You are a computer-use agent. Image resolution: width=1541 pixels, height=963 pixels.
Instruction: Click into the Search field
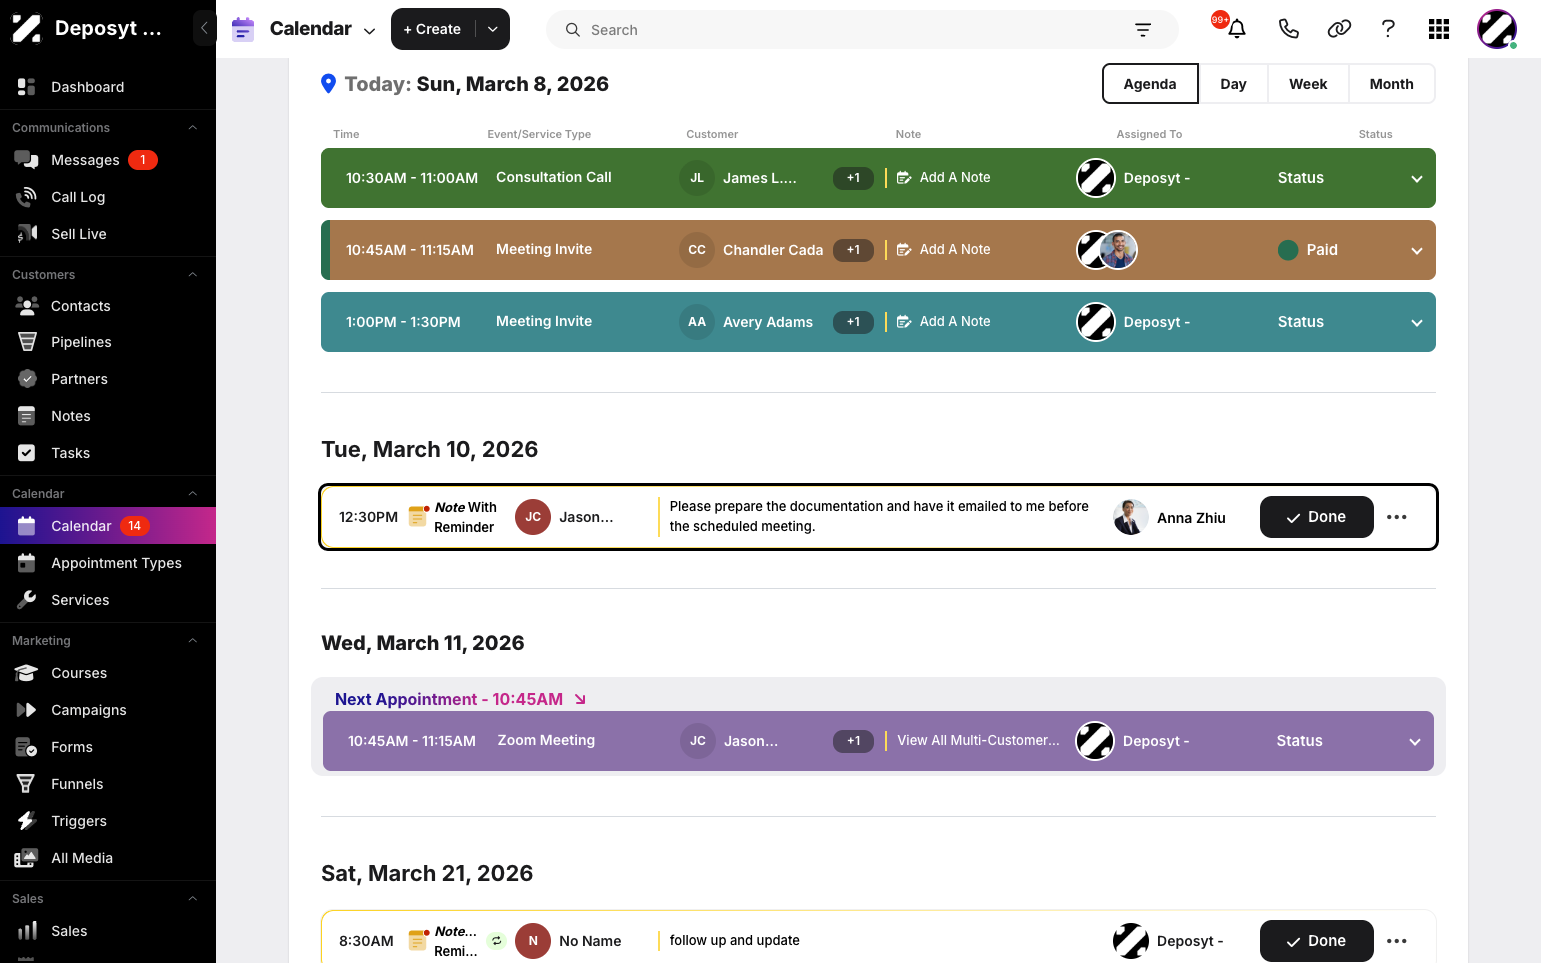click(850, 30)
